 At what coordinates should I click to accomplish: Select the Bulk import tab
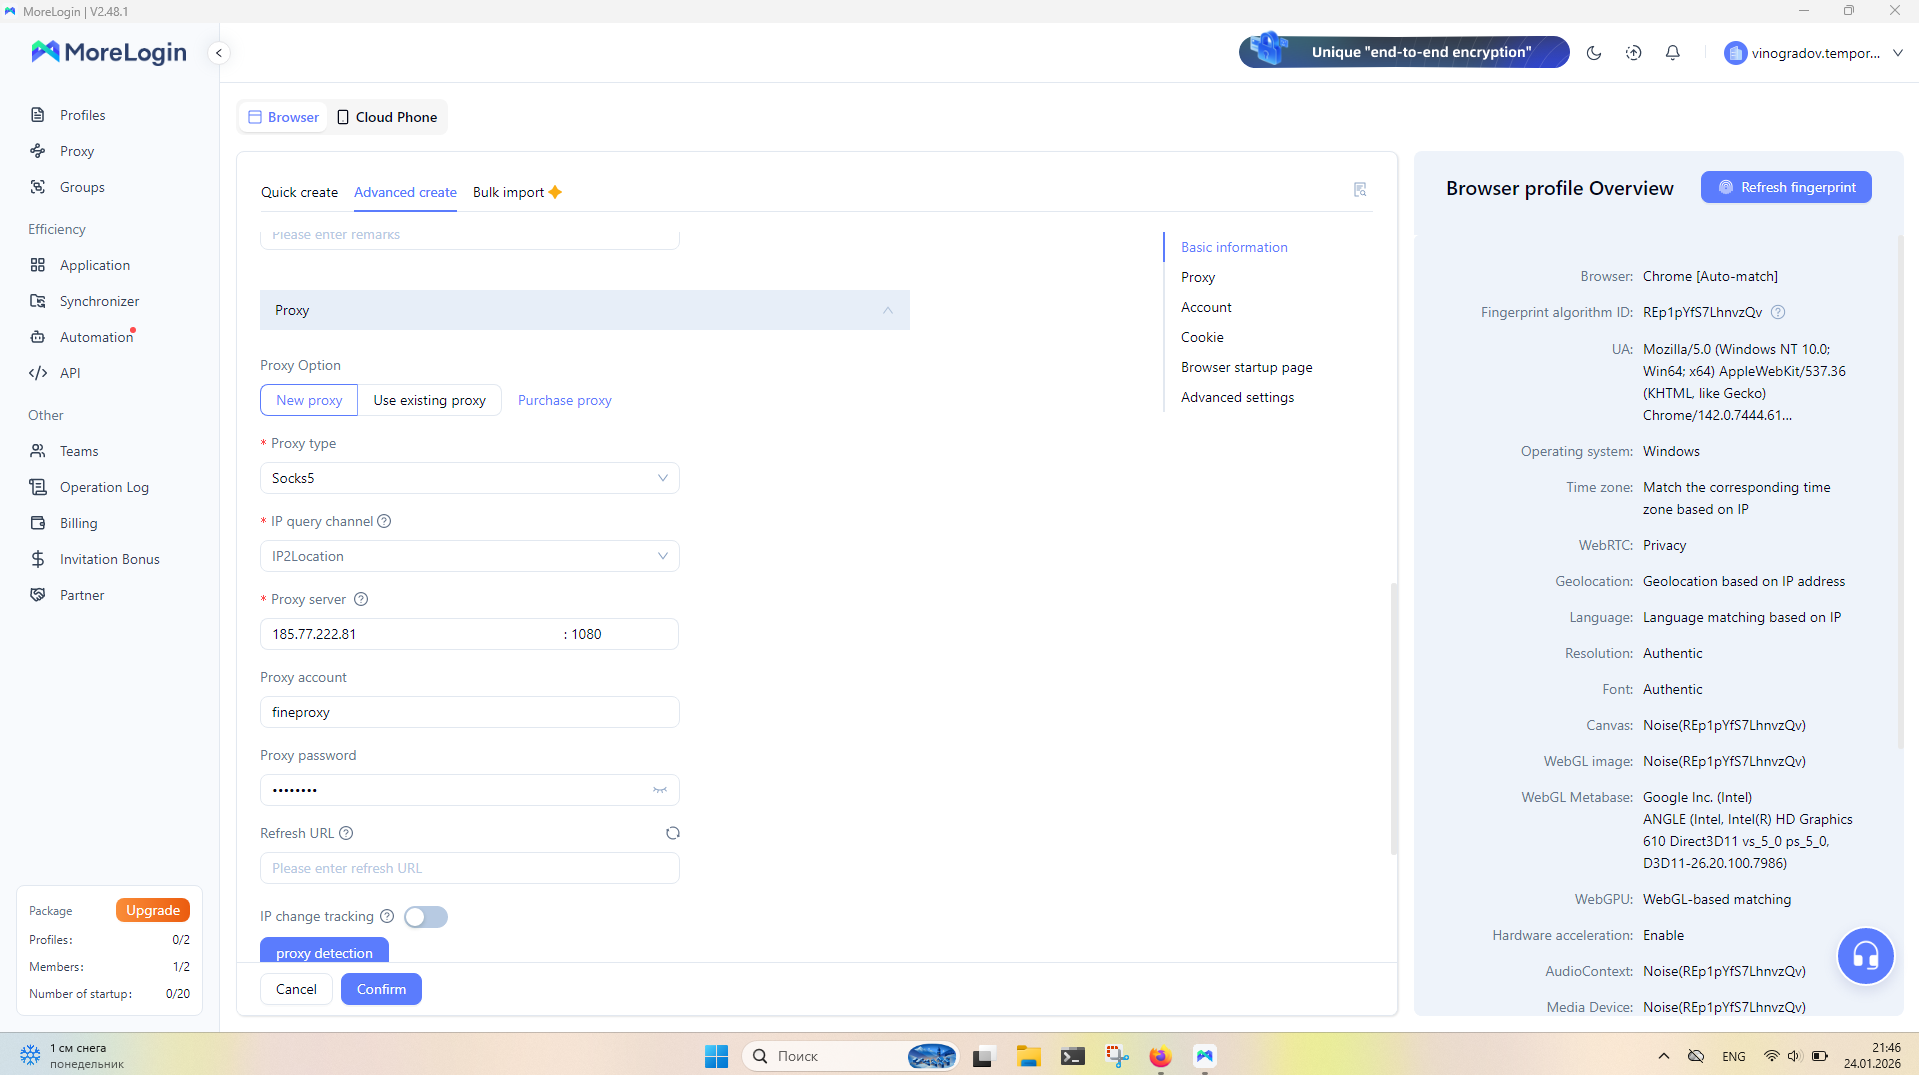517,192
